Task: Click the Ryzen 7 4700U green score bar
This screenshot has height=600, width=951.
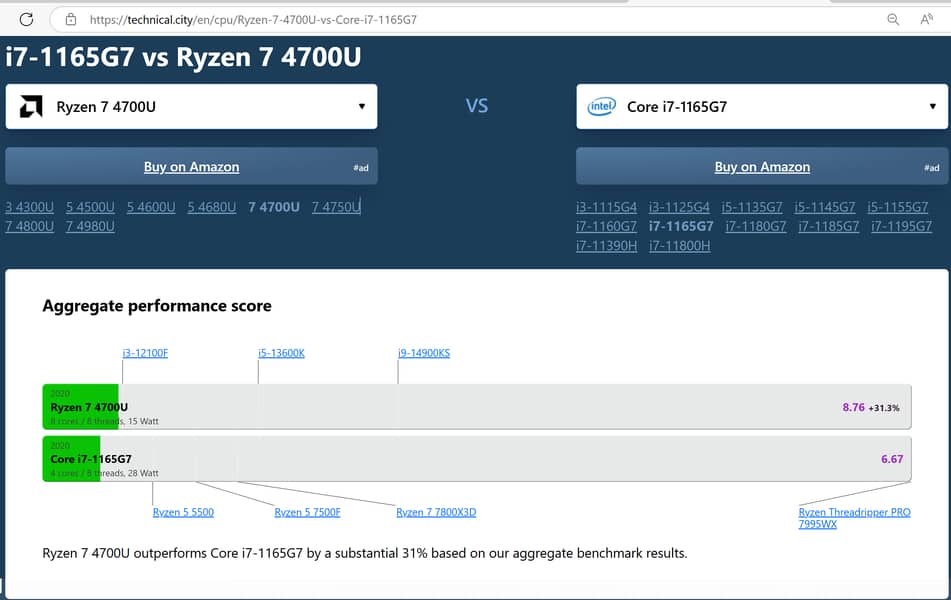Action: click(x=81, y=407)
